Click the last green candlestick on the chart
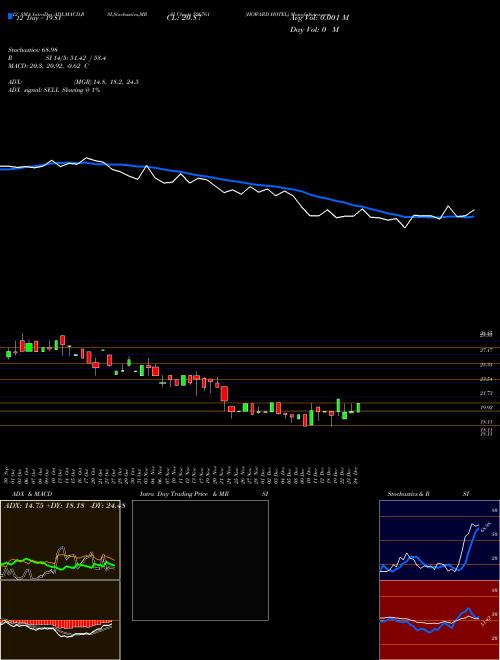The height and width of the screenshot is (660, 500). click(x=358, y=407)
